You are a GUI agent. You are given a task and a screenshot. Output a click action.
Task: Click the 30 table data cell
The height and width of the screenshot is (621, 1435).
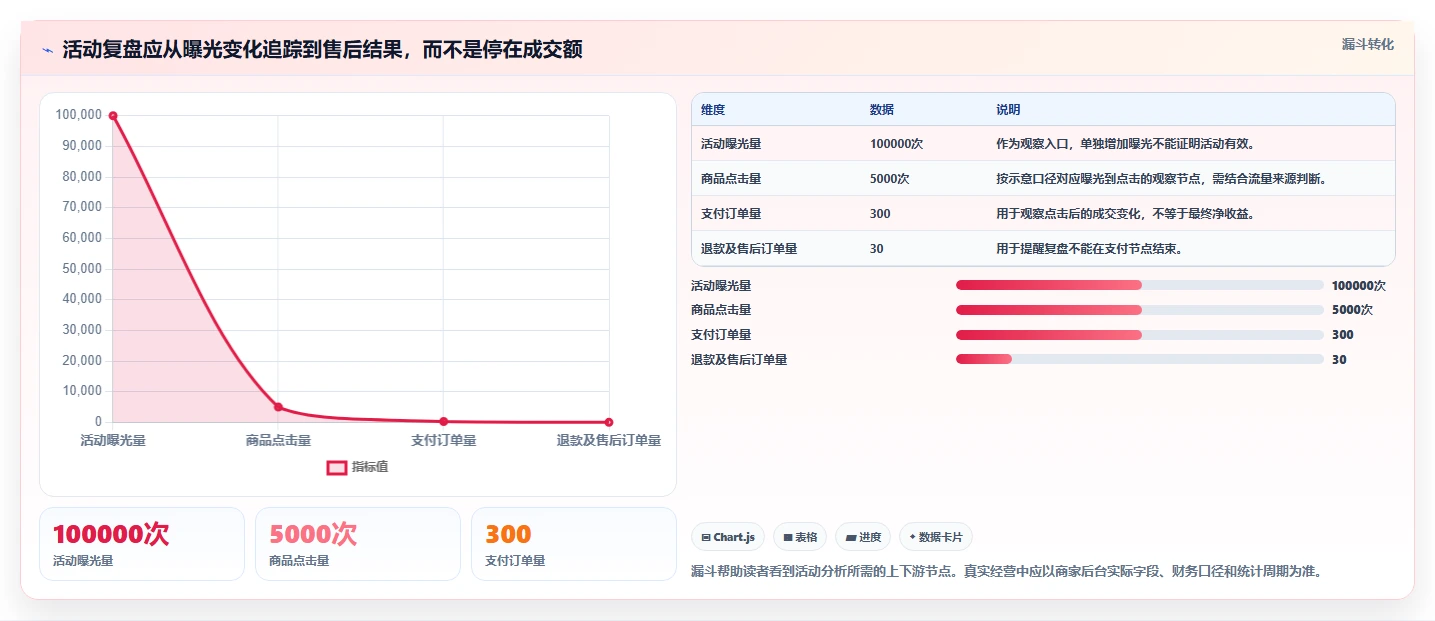877,249
